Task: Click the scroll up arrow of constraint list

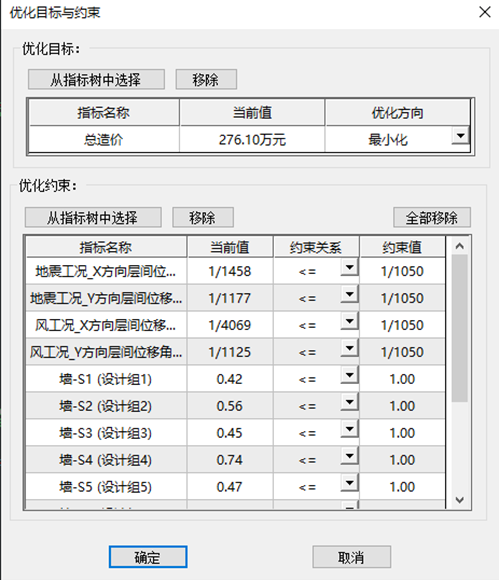Action: coord(459,246)
